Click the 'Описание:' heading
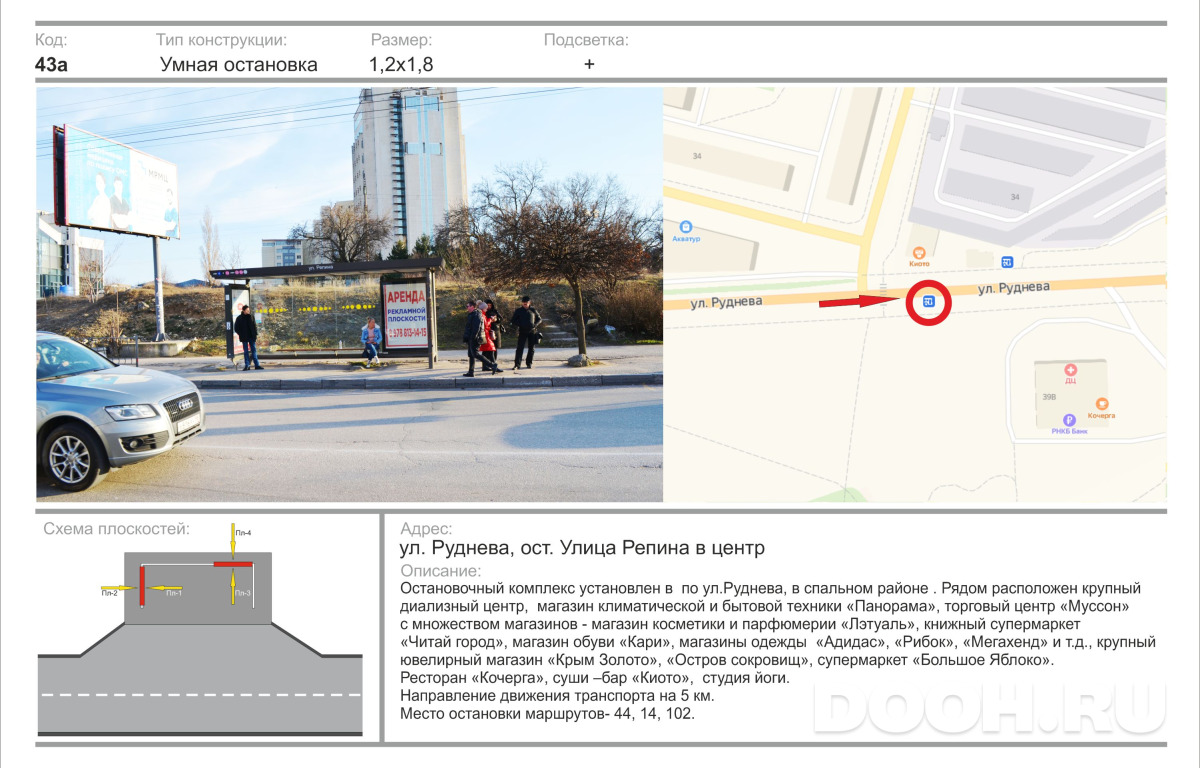 [x=440, y=571]
